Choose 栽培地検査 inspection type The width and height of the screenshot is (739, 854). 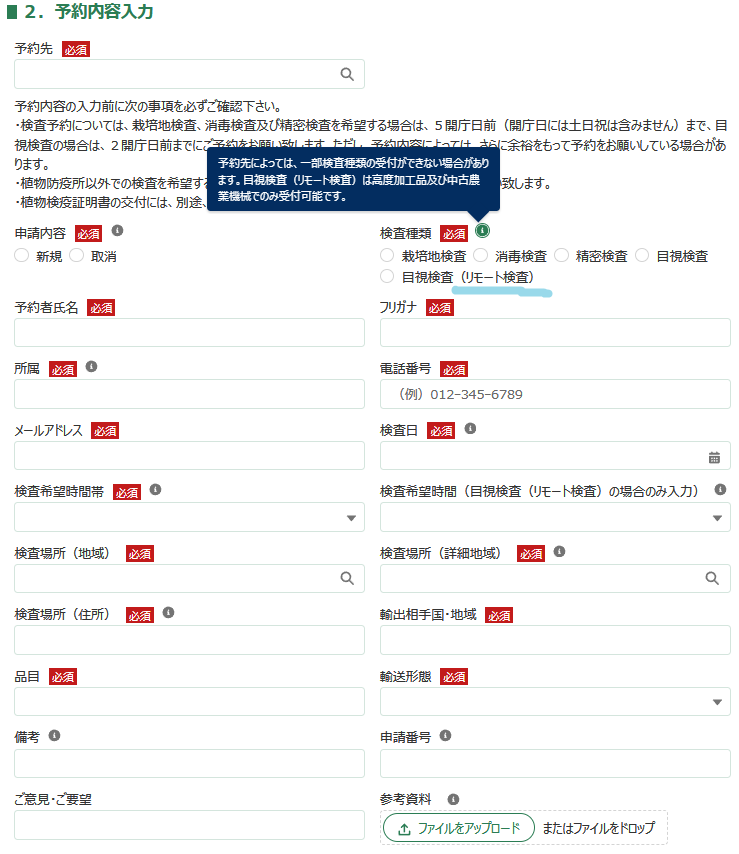(387, 255)
